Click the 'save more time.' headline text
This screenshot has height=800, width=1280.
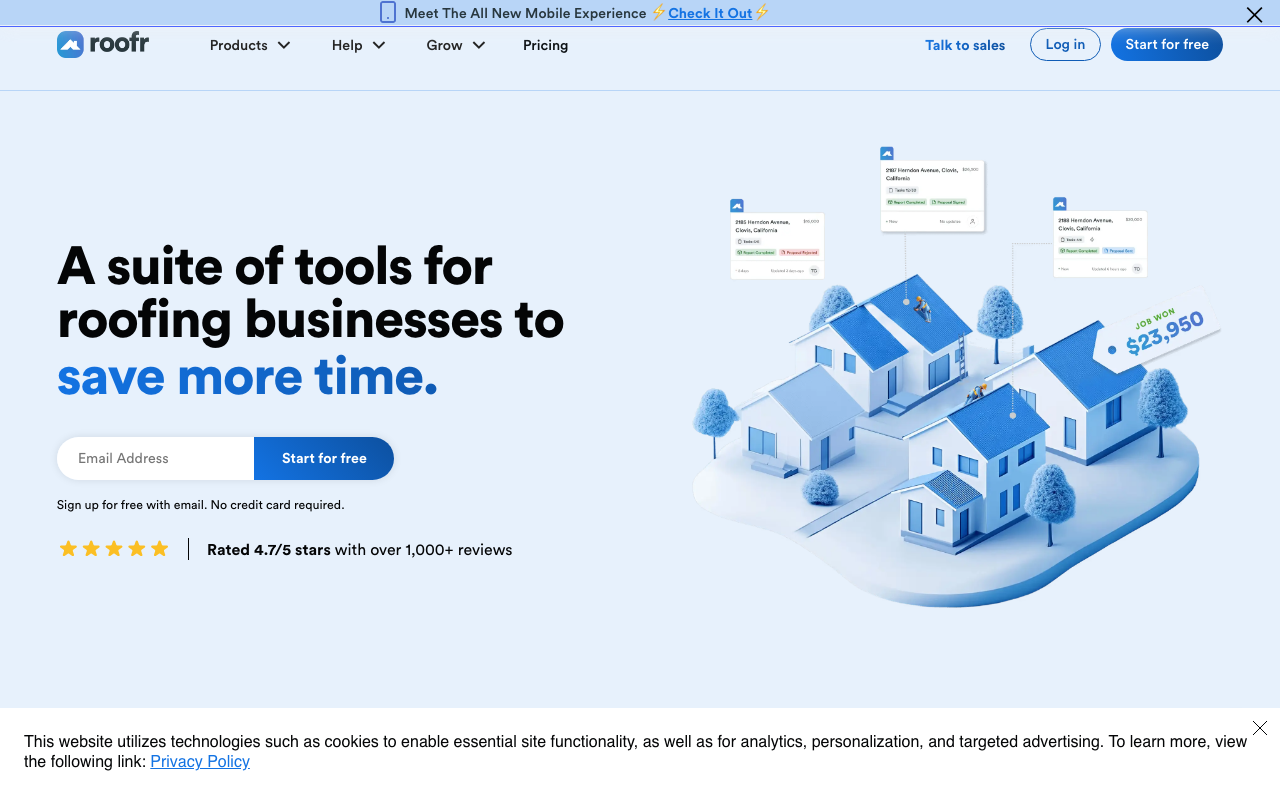click(x=247, y=377)
